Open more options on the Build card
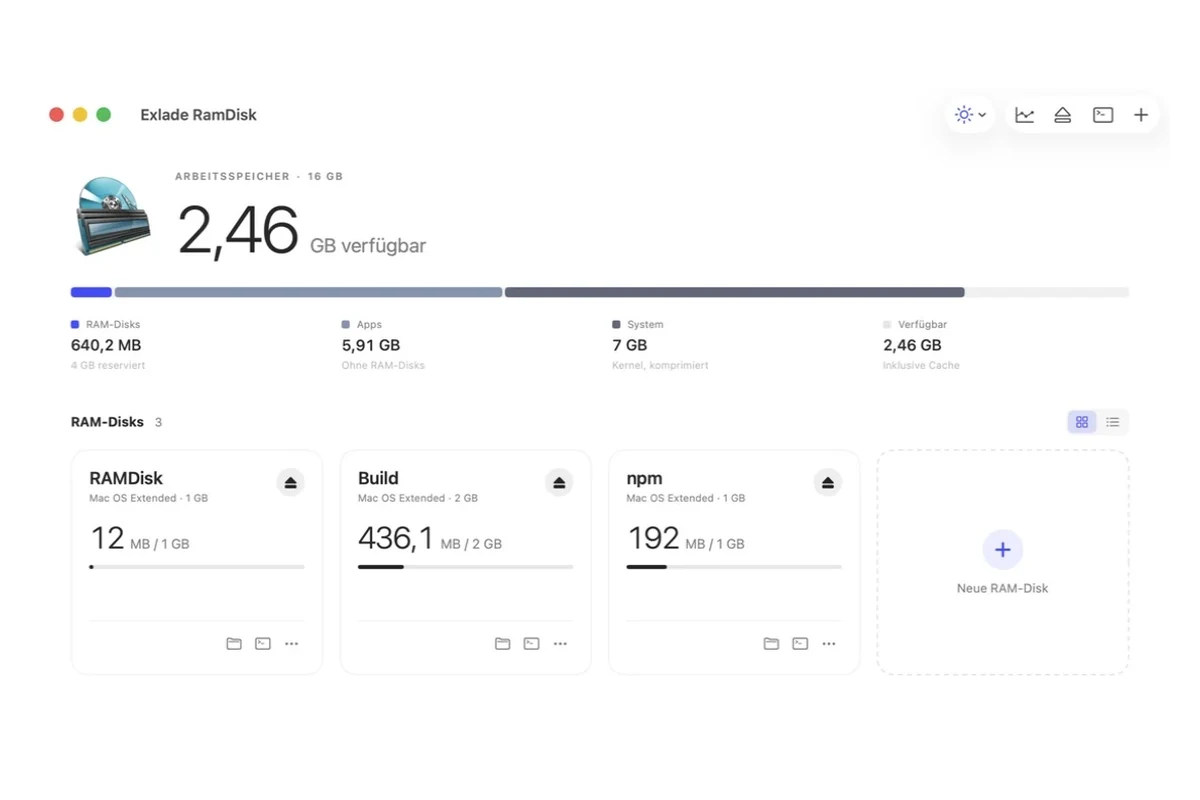Screen dimensions: 1200x800 (561, 644)
